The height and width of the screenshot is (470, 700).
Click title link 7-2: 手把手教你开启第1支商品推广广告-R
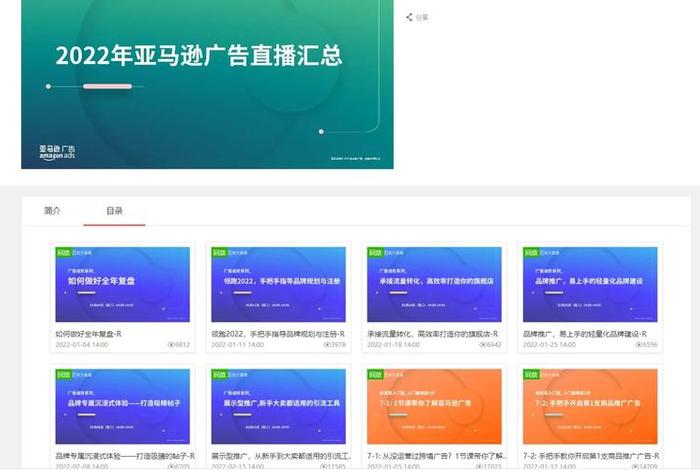click(591, 456)
